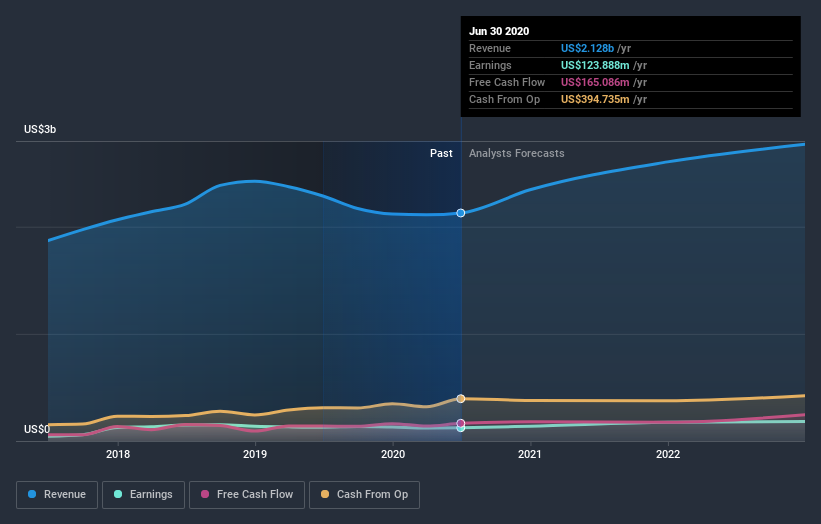821x524 pixels.
Task: Click the US$3b y-axis label
Action: point(40,129)
